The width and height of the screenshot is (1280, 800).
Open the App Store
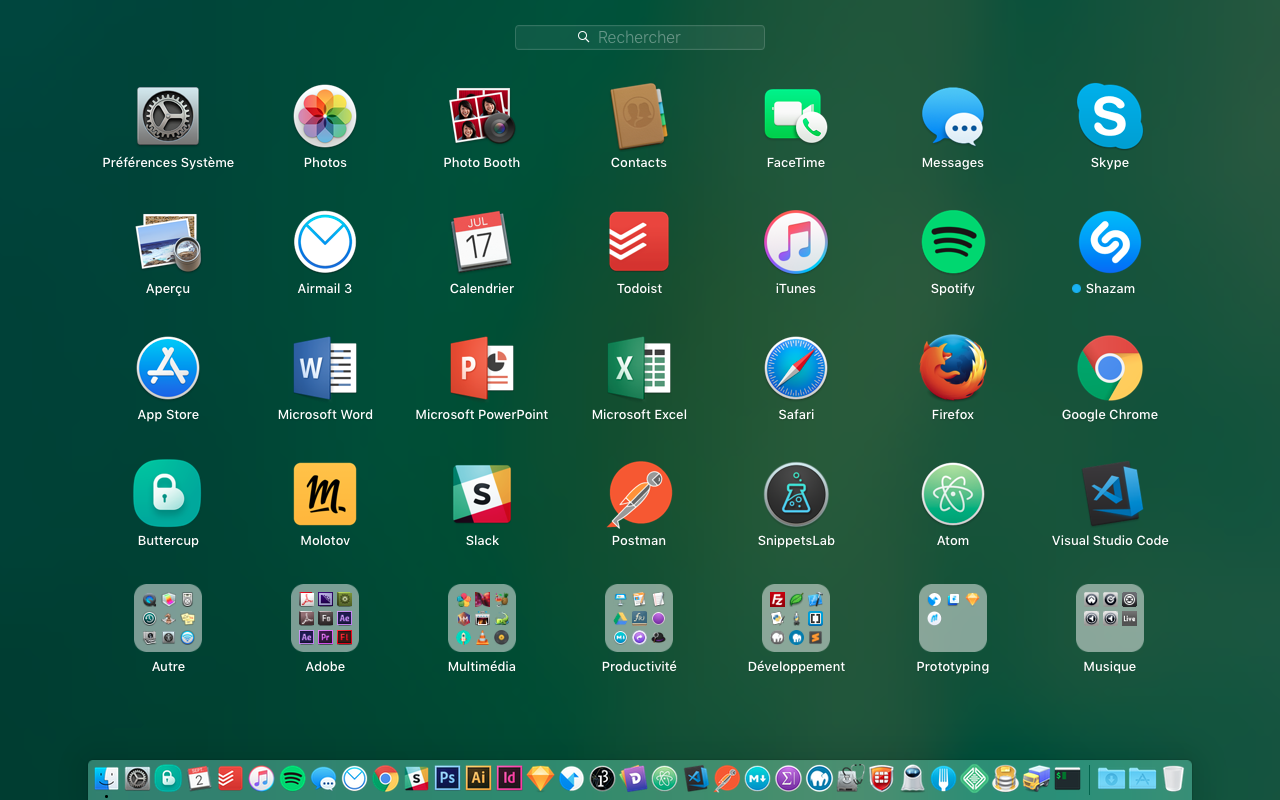tap(168, 369)
